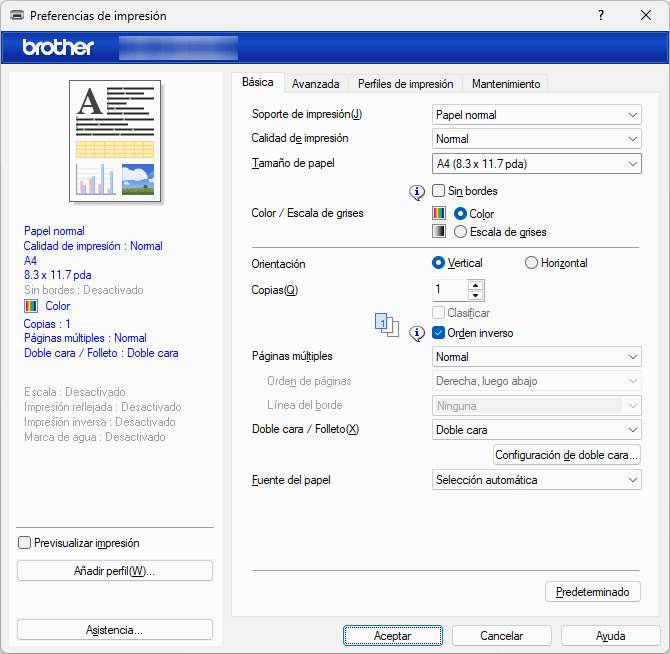Click the printer icon in title bar
670x654 pixels.
point(17,16)
